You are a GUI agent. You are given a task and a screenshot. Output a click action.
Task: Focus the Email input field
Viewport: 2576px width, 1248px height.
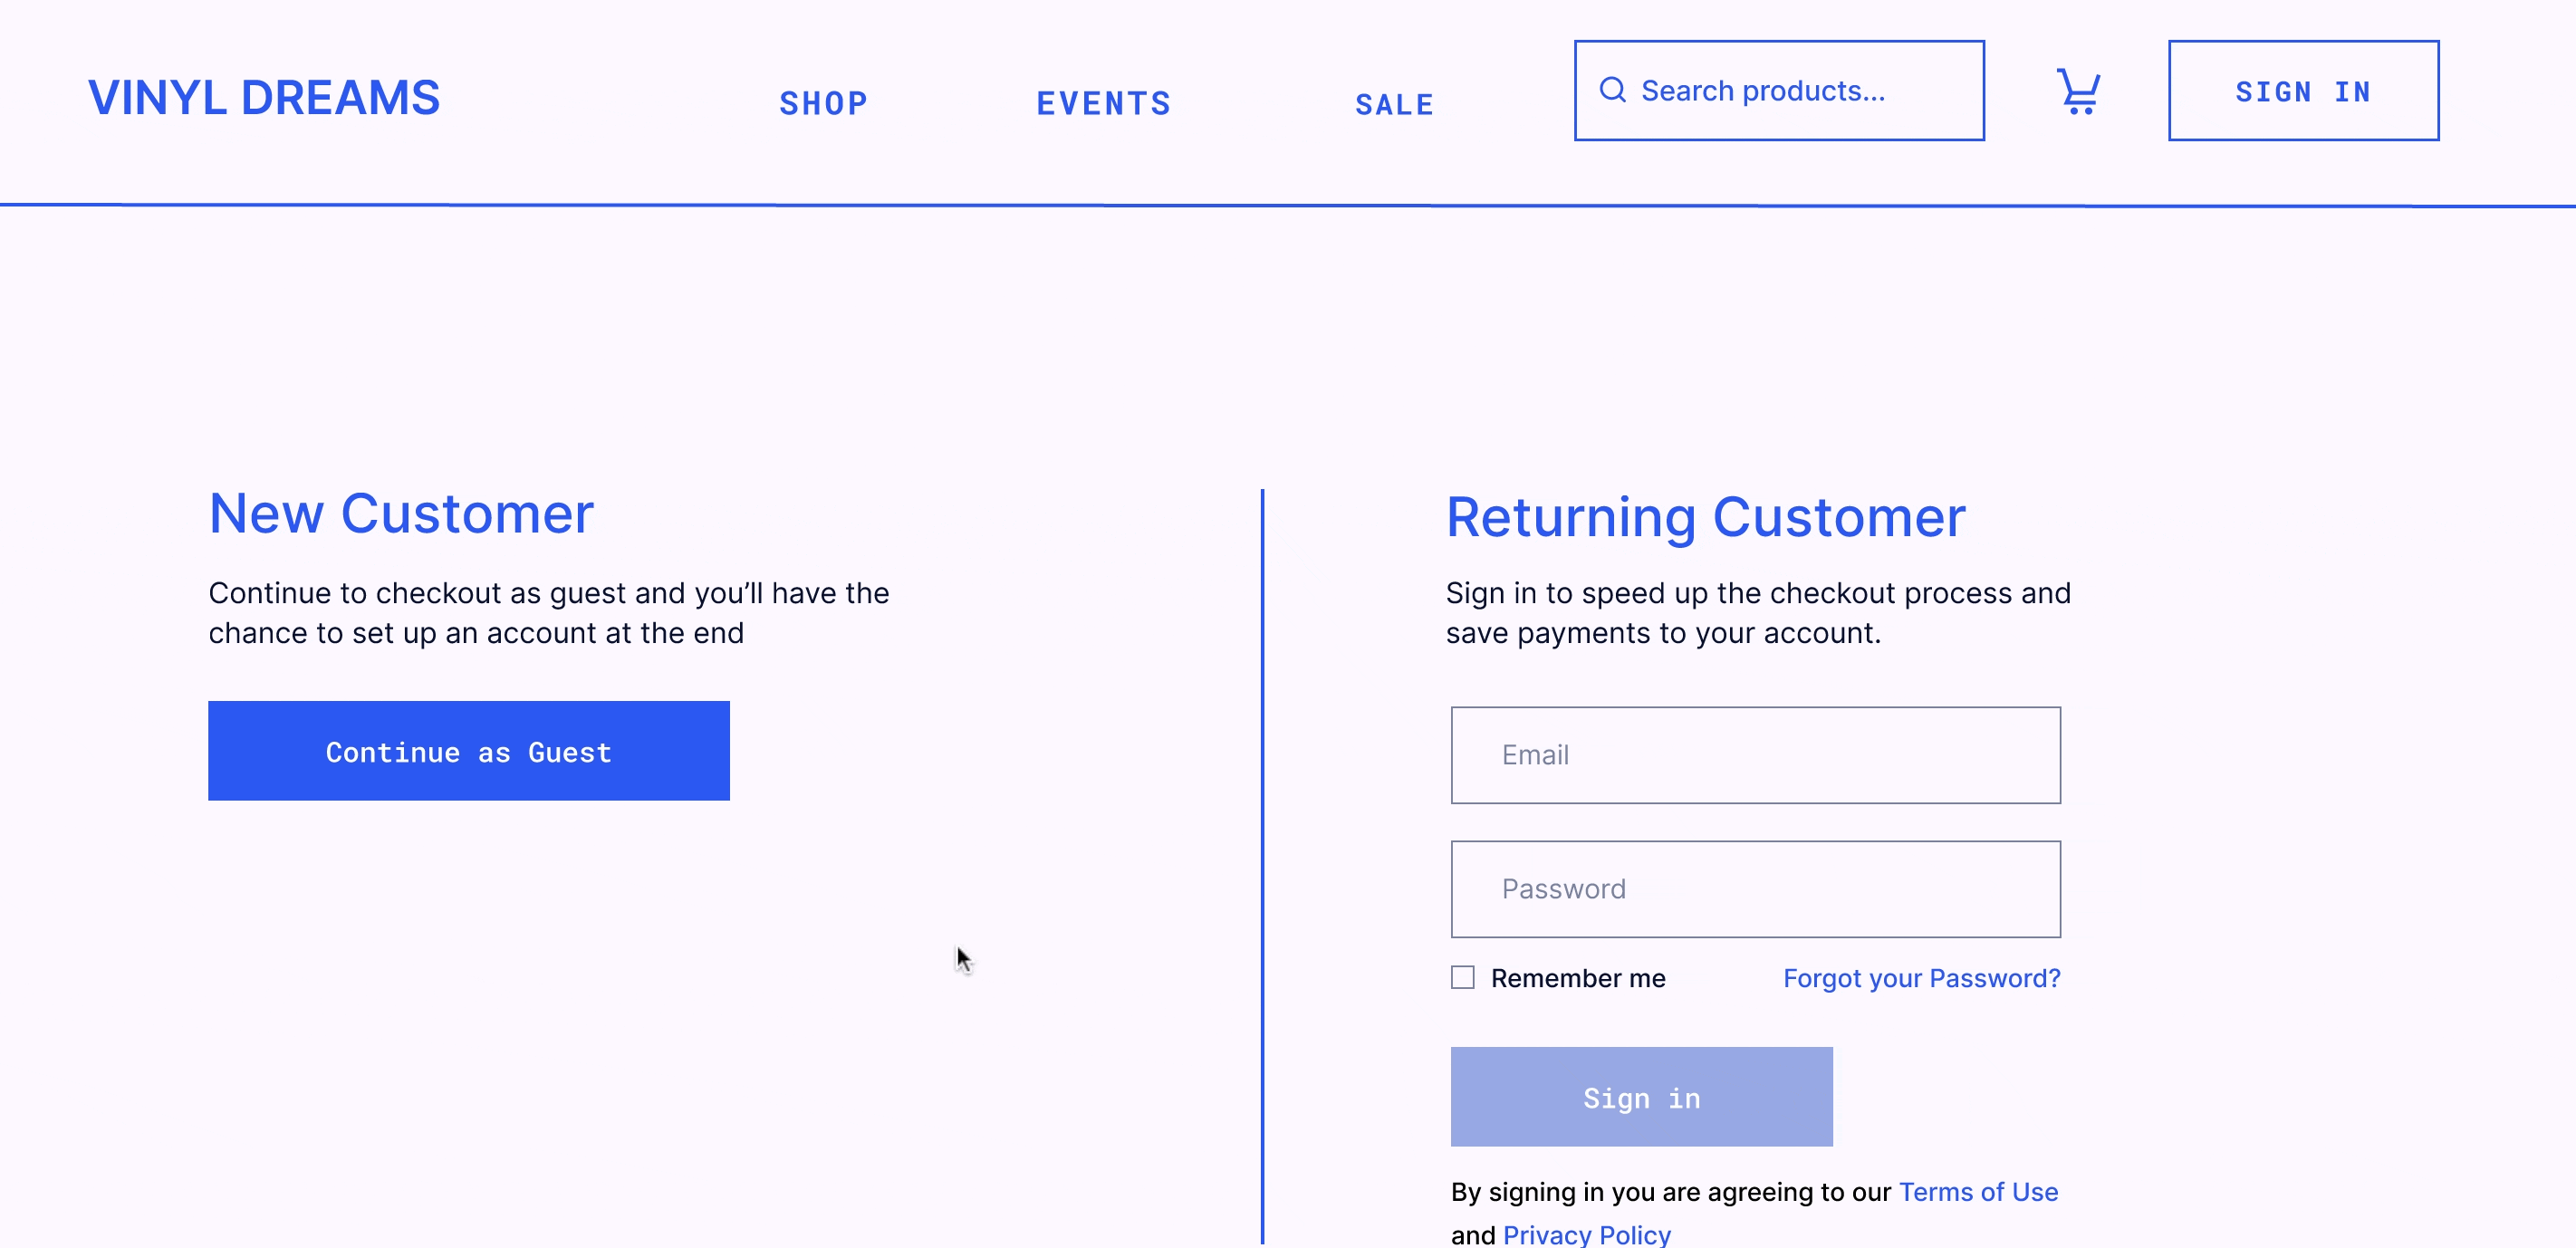pyautogui.click(x=1755, y=755)
